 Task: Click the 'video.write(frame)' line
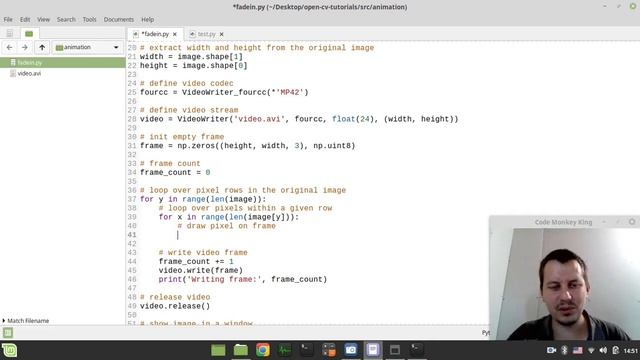click(201, 271)
